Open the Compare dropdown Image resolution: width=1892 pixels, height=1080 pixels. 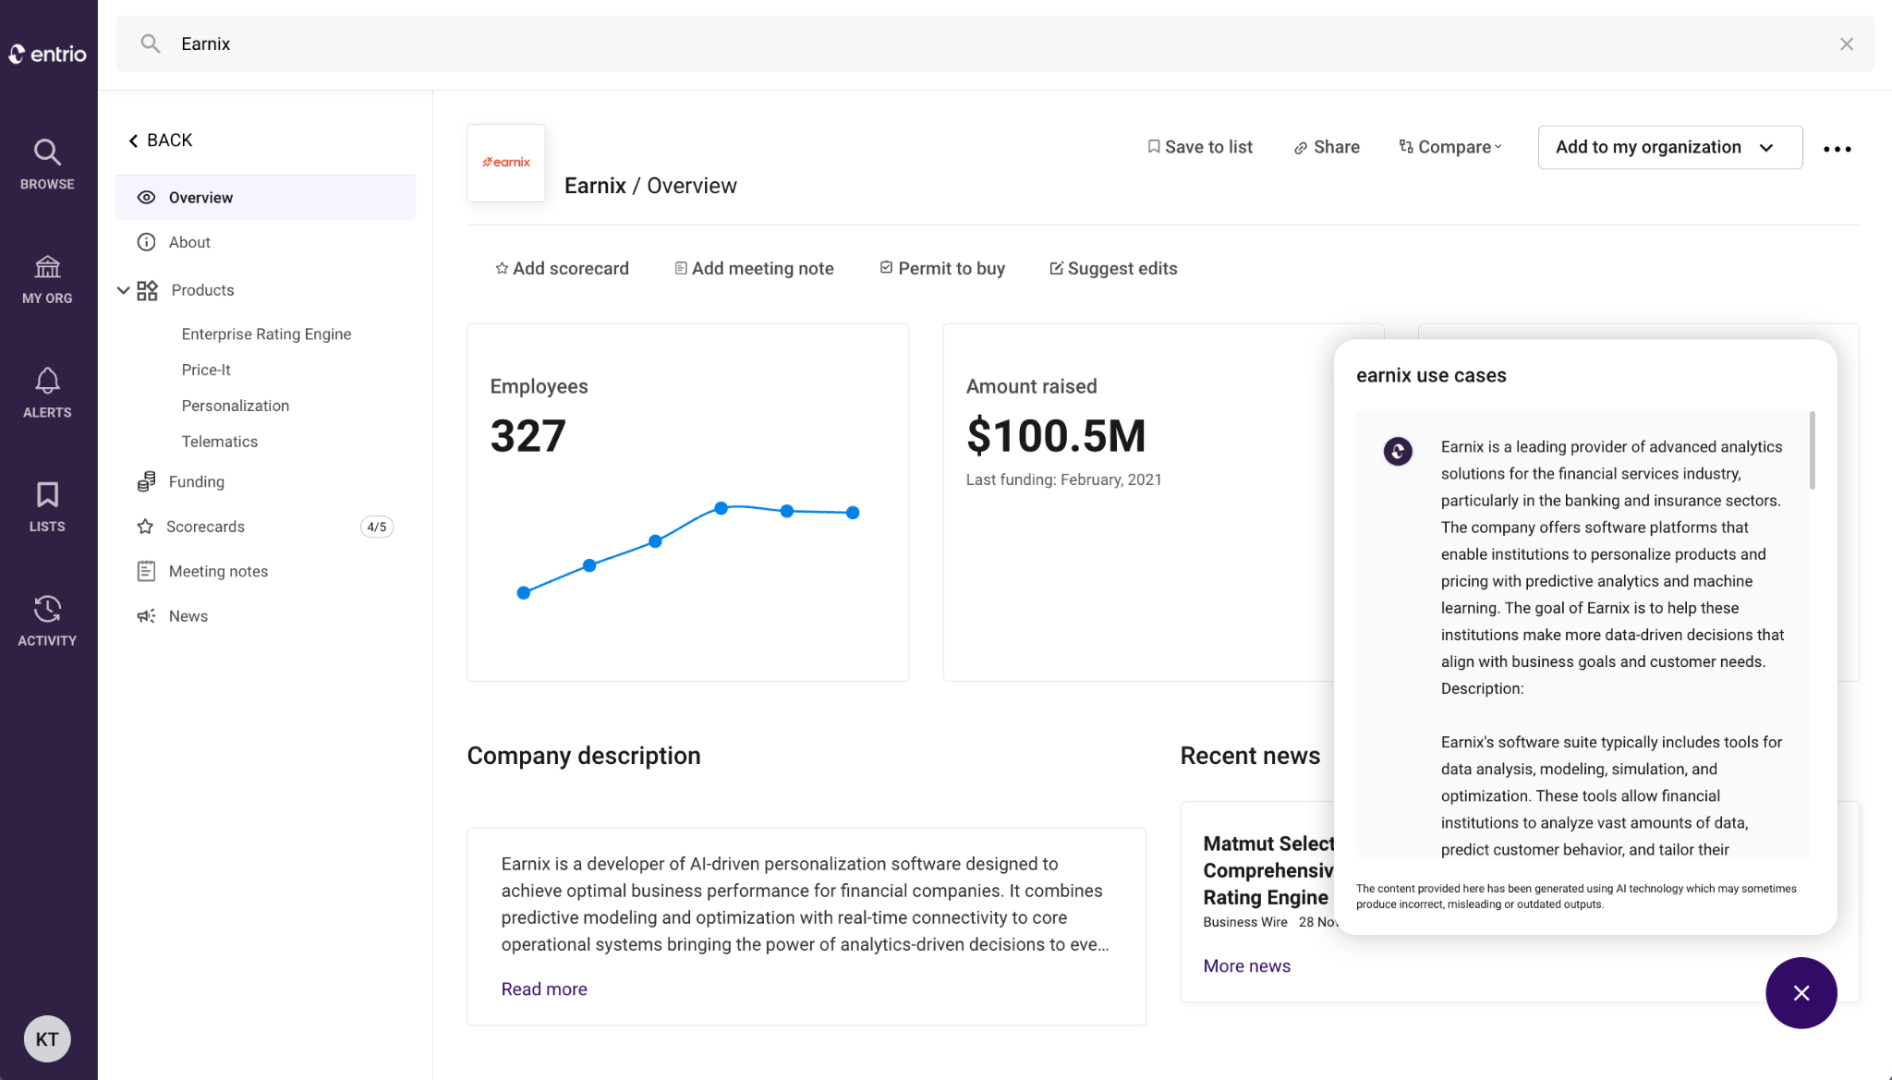coord(1450,147)
